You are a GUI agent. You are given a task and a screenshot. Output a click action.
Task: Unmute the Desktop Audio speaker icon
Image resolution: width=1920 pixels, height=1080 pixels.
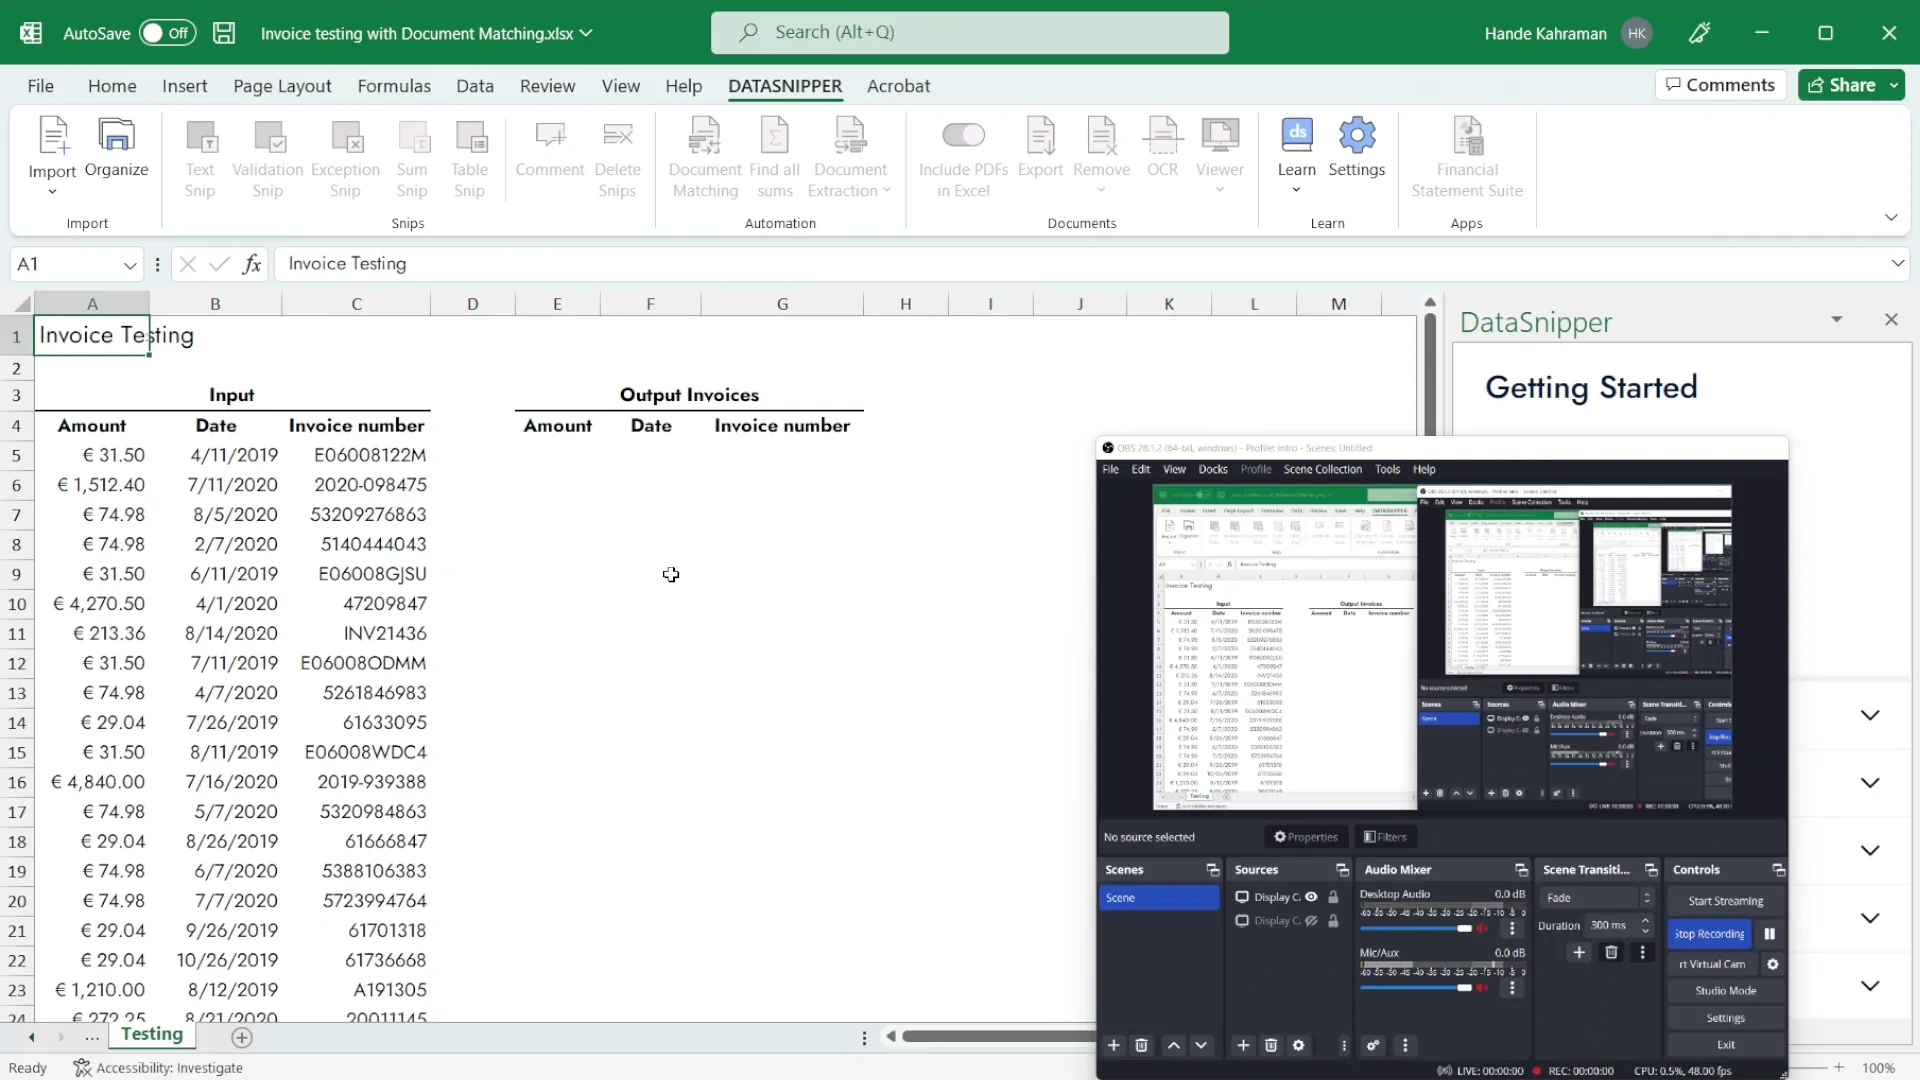click(x=1482, y=929)
